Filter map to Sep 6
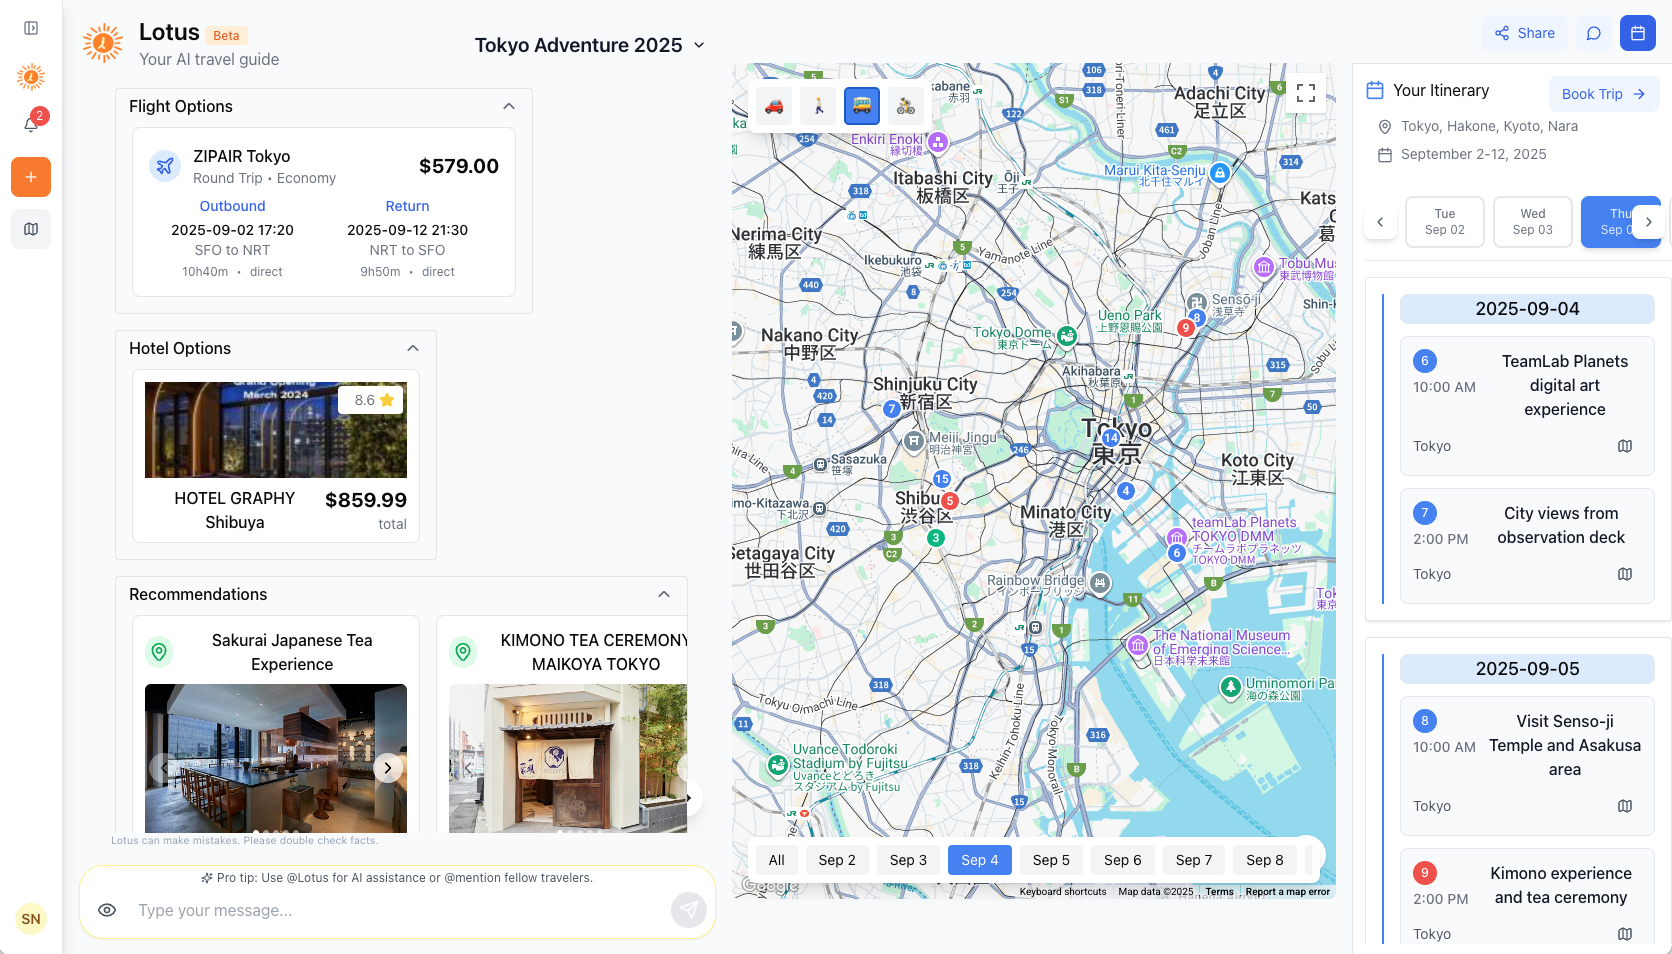 tap(1123, 860)
